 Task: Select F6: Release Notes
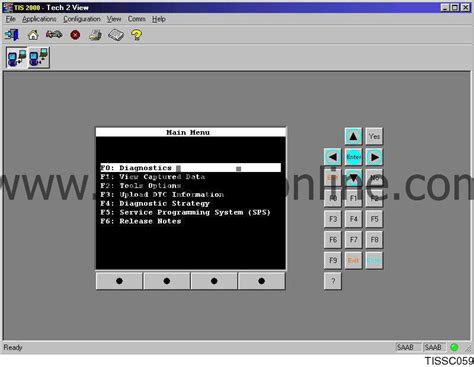tap(141, 221)
